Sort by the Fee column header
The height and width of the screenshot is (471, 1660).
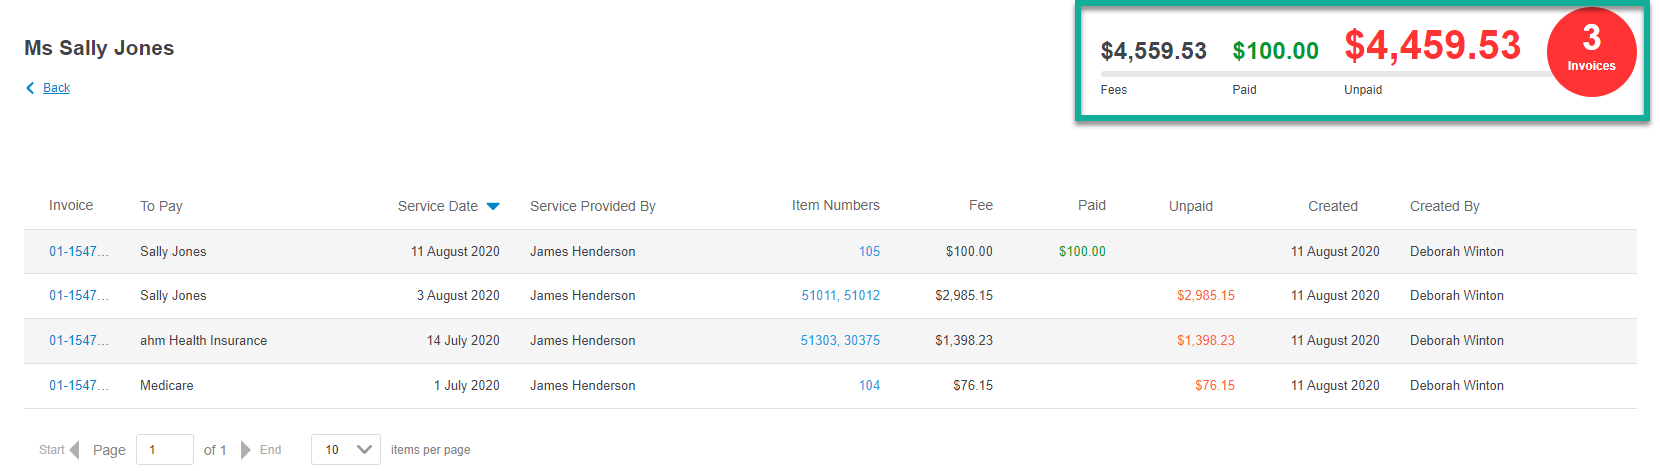(x=981, y=205)
